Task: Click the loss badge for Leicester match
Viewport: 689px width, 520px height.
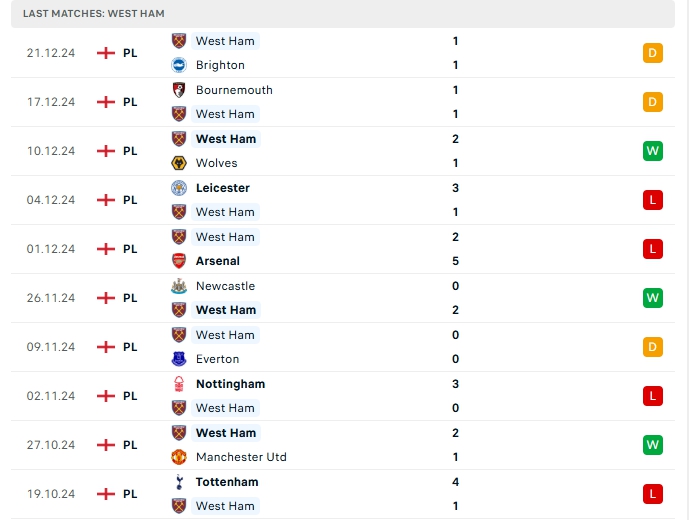Action: pyautogui.click(x=653, y=200)
